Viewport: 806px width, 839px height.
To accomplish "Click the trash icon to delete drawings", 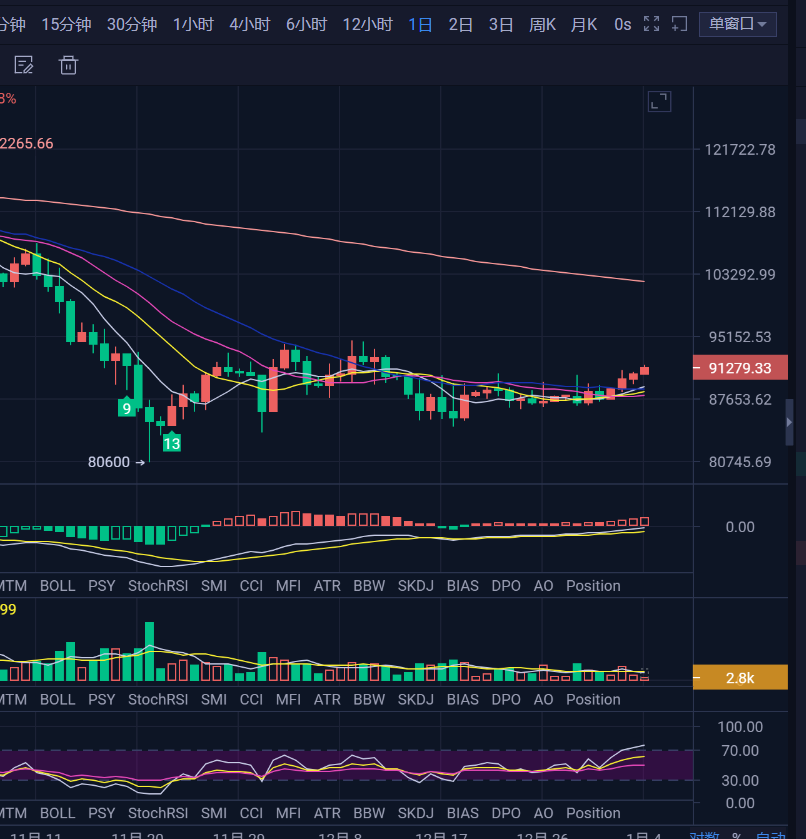I will 68,66.
